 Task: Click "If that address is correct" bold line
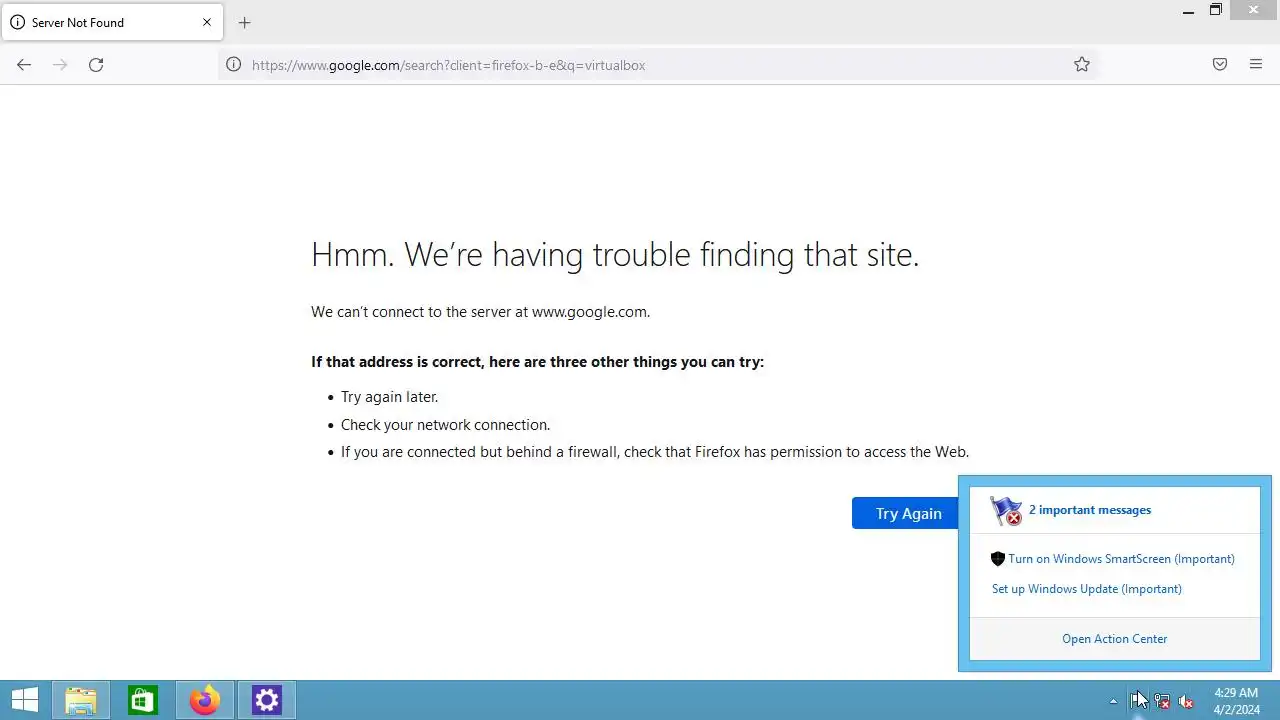[537, 362]
